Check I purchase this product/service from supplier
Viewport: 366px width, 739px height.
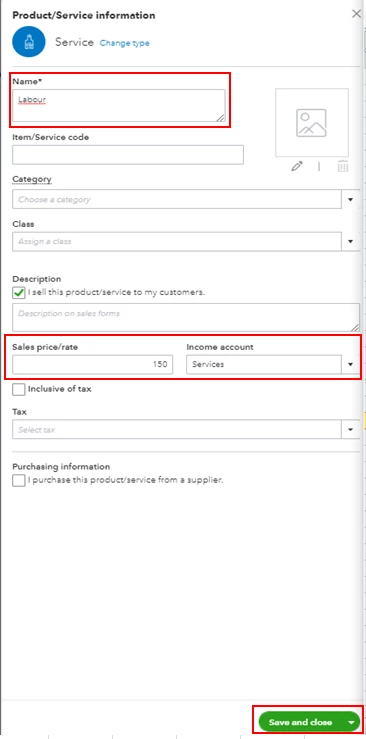[x=19, y=481]
